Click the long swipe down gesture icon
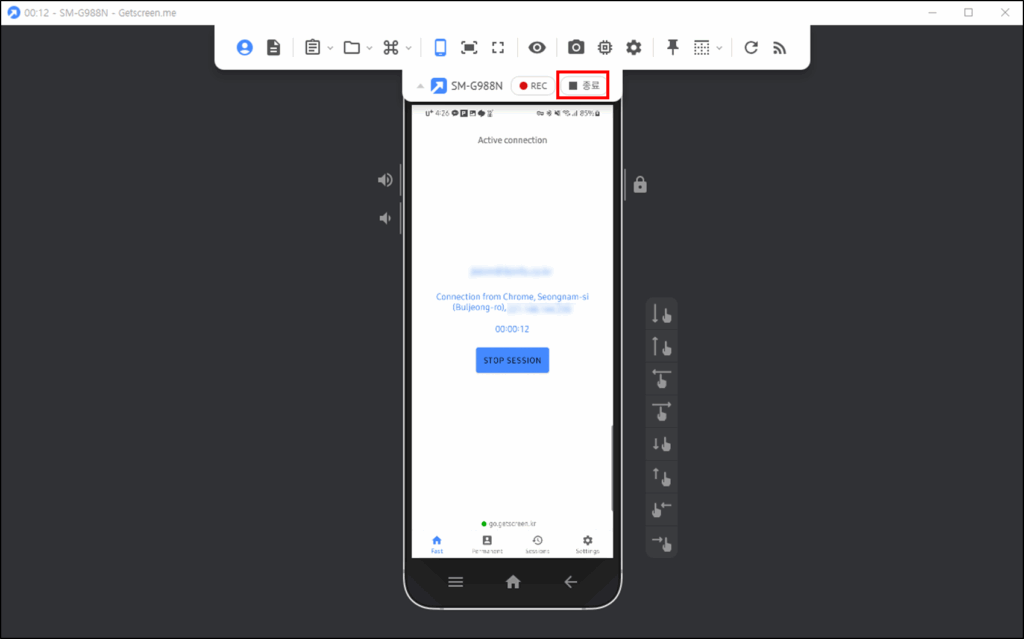The image size is (1024, 639). pos(661,314)
